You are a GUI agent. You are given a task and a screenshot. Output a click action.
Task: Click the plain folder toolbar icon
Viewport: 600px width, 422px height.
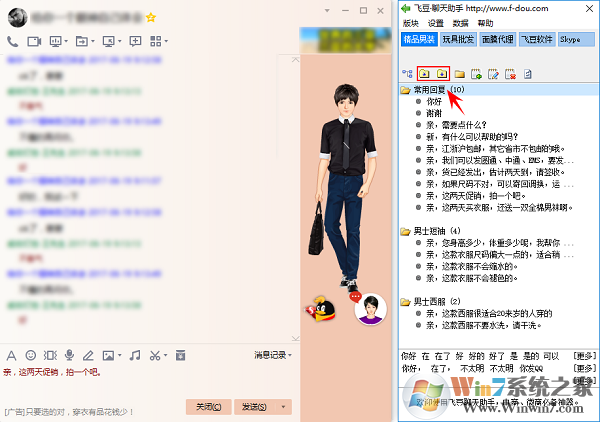[x=460, y=73]
